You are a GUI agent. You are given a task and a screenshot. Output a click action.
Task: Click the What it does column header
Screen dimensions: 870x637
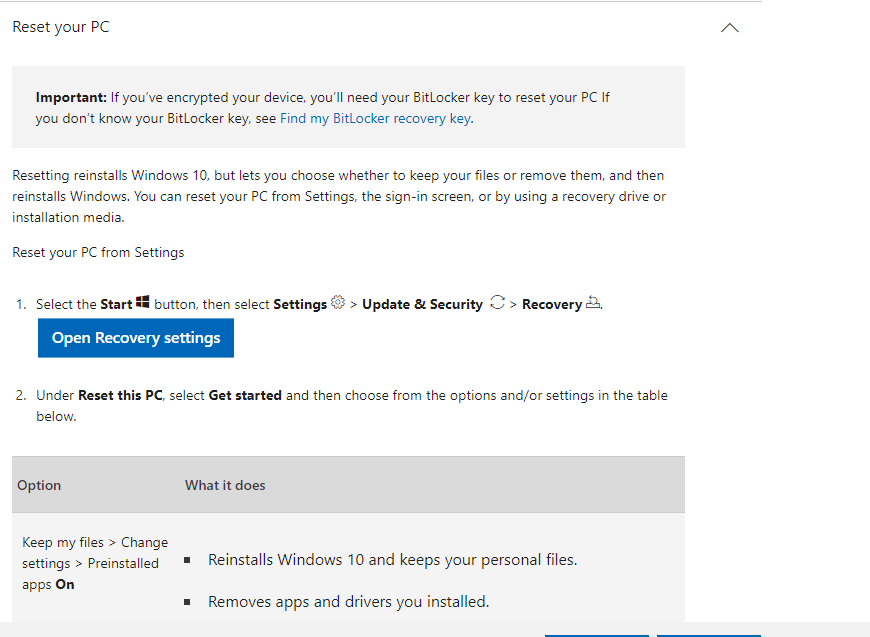[225, 485]
